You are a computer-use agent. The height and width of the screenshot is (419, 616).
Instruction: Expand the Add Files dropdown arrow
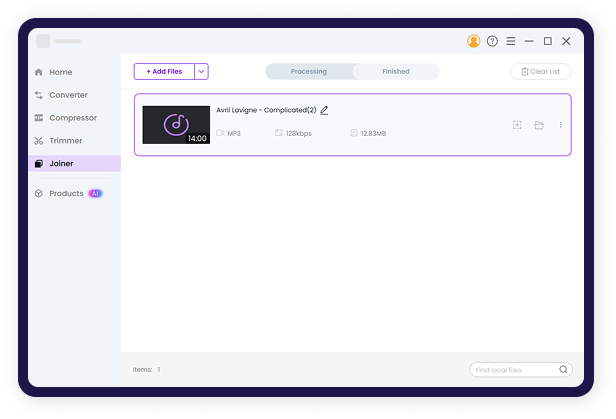pyautogui.click(x=201, y=71)
